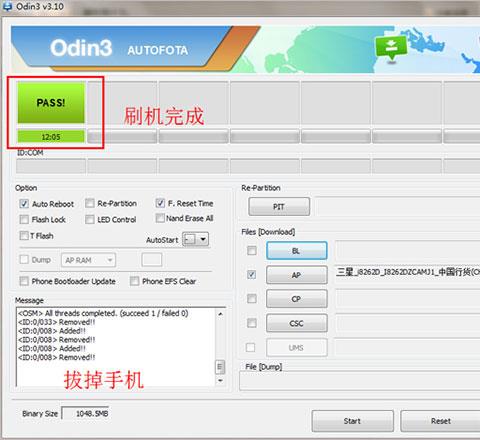This screenshot has width=480, height=440.
Task: Click the UMS file button
Action: [x=297, y=348]
